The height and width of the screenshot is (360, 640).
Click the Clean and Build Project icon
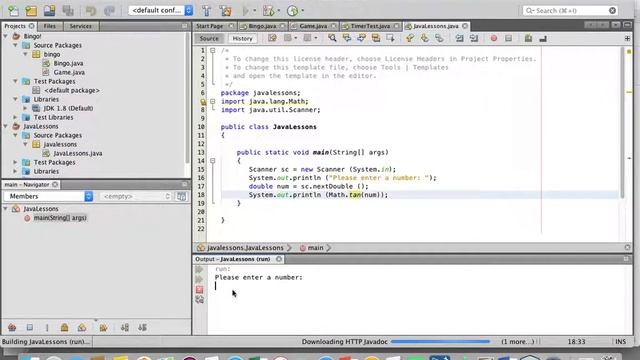(x=225, y=11)
